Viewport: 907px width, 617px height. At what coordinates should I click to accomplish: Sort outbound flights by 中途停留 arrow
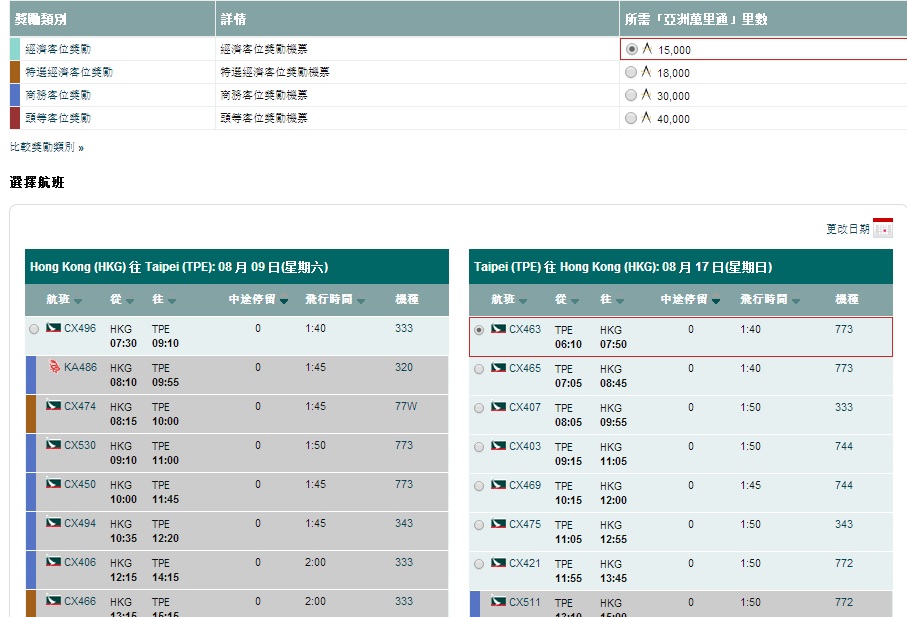[284, 301]
